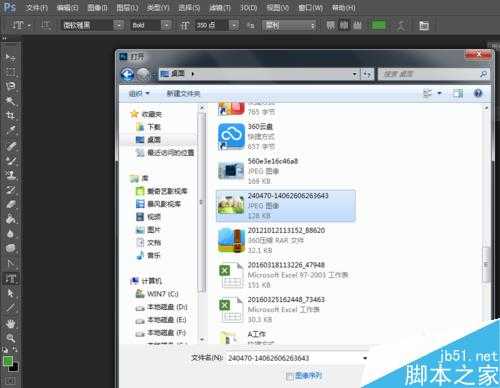The height and width of the screenshot is (388, 500).
Task: Open the Bold font style dropdown
Action: tap(166, 25)
